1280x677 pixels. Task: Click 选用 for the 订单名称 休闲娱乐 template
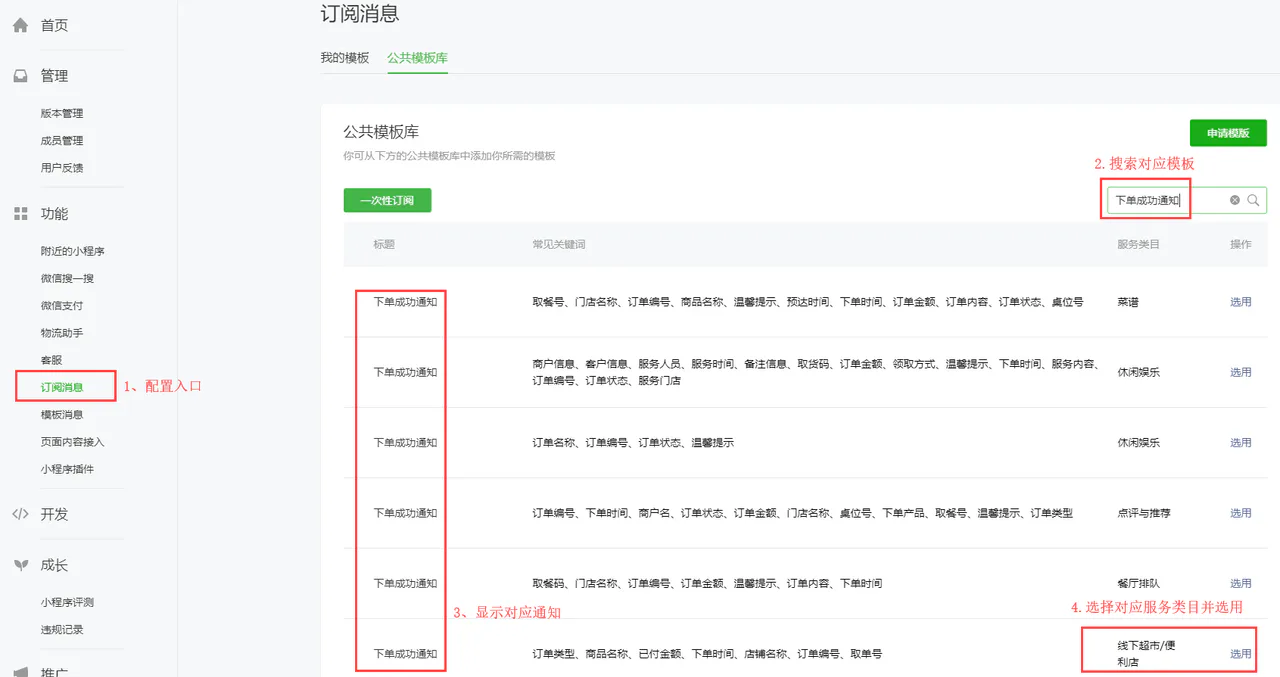tap(1240, 442)
